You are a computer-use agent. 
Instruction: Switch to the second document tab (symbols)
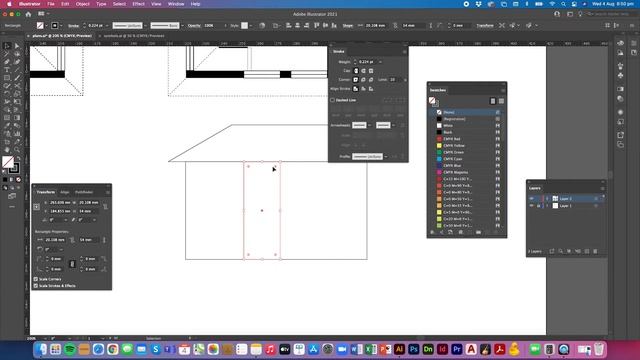pos(134,36)
